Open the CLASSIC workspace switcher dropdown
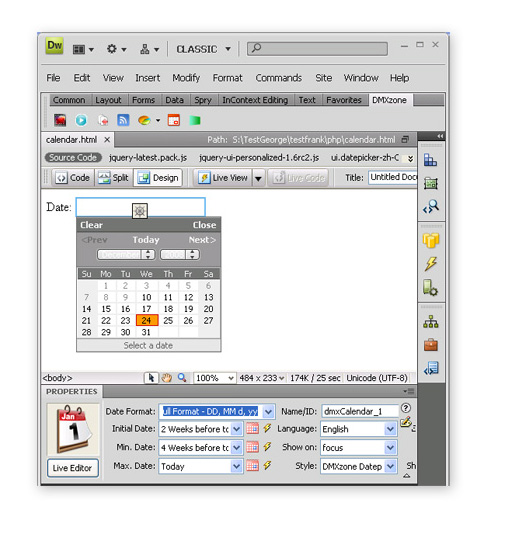 (204, 49)
